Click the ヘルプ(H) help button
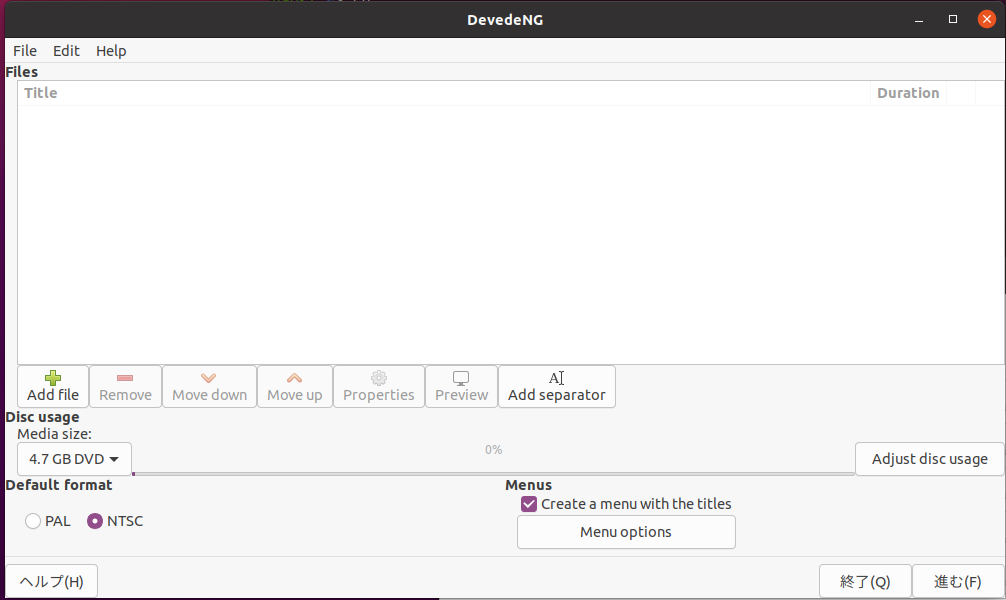The height and width of the screenshot is (600, 1006). coord(51,581)
